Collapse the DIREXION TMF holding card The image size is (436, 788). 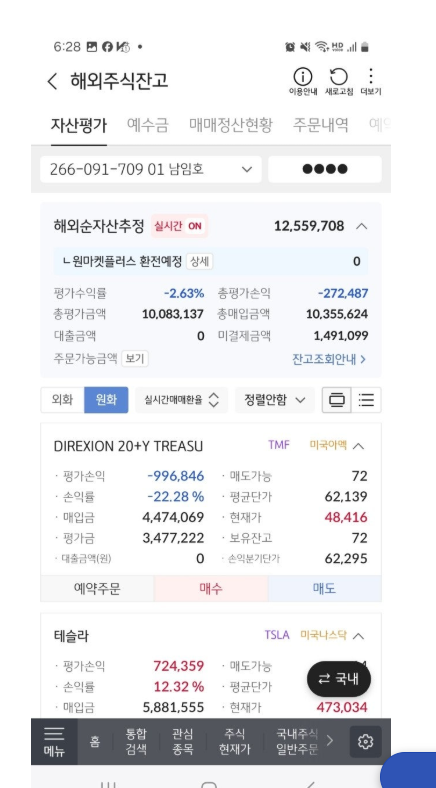[x=358, y=446]
